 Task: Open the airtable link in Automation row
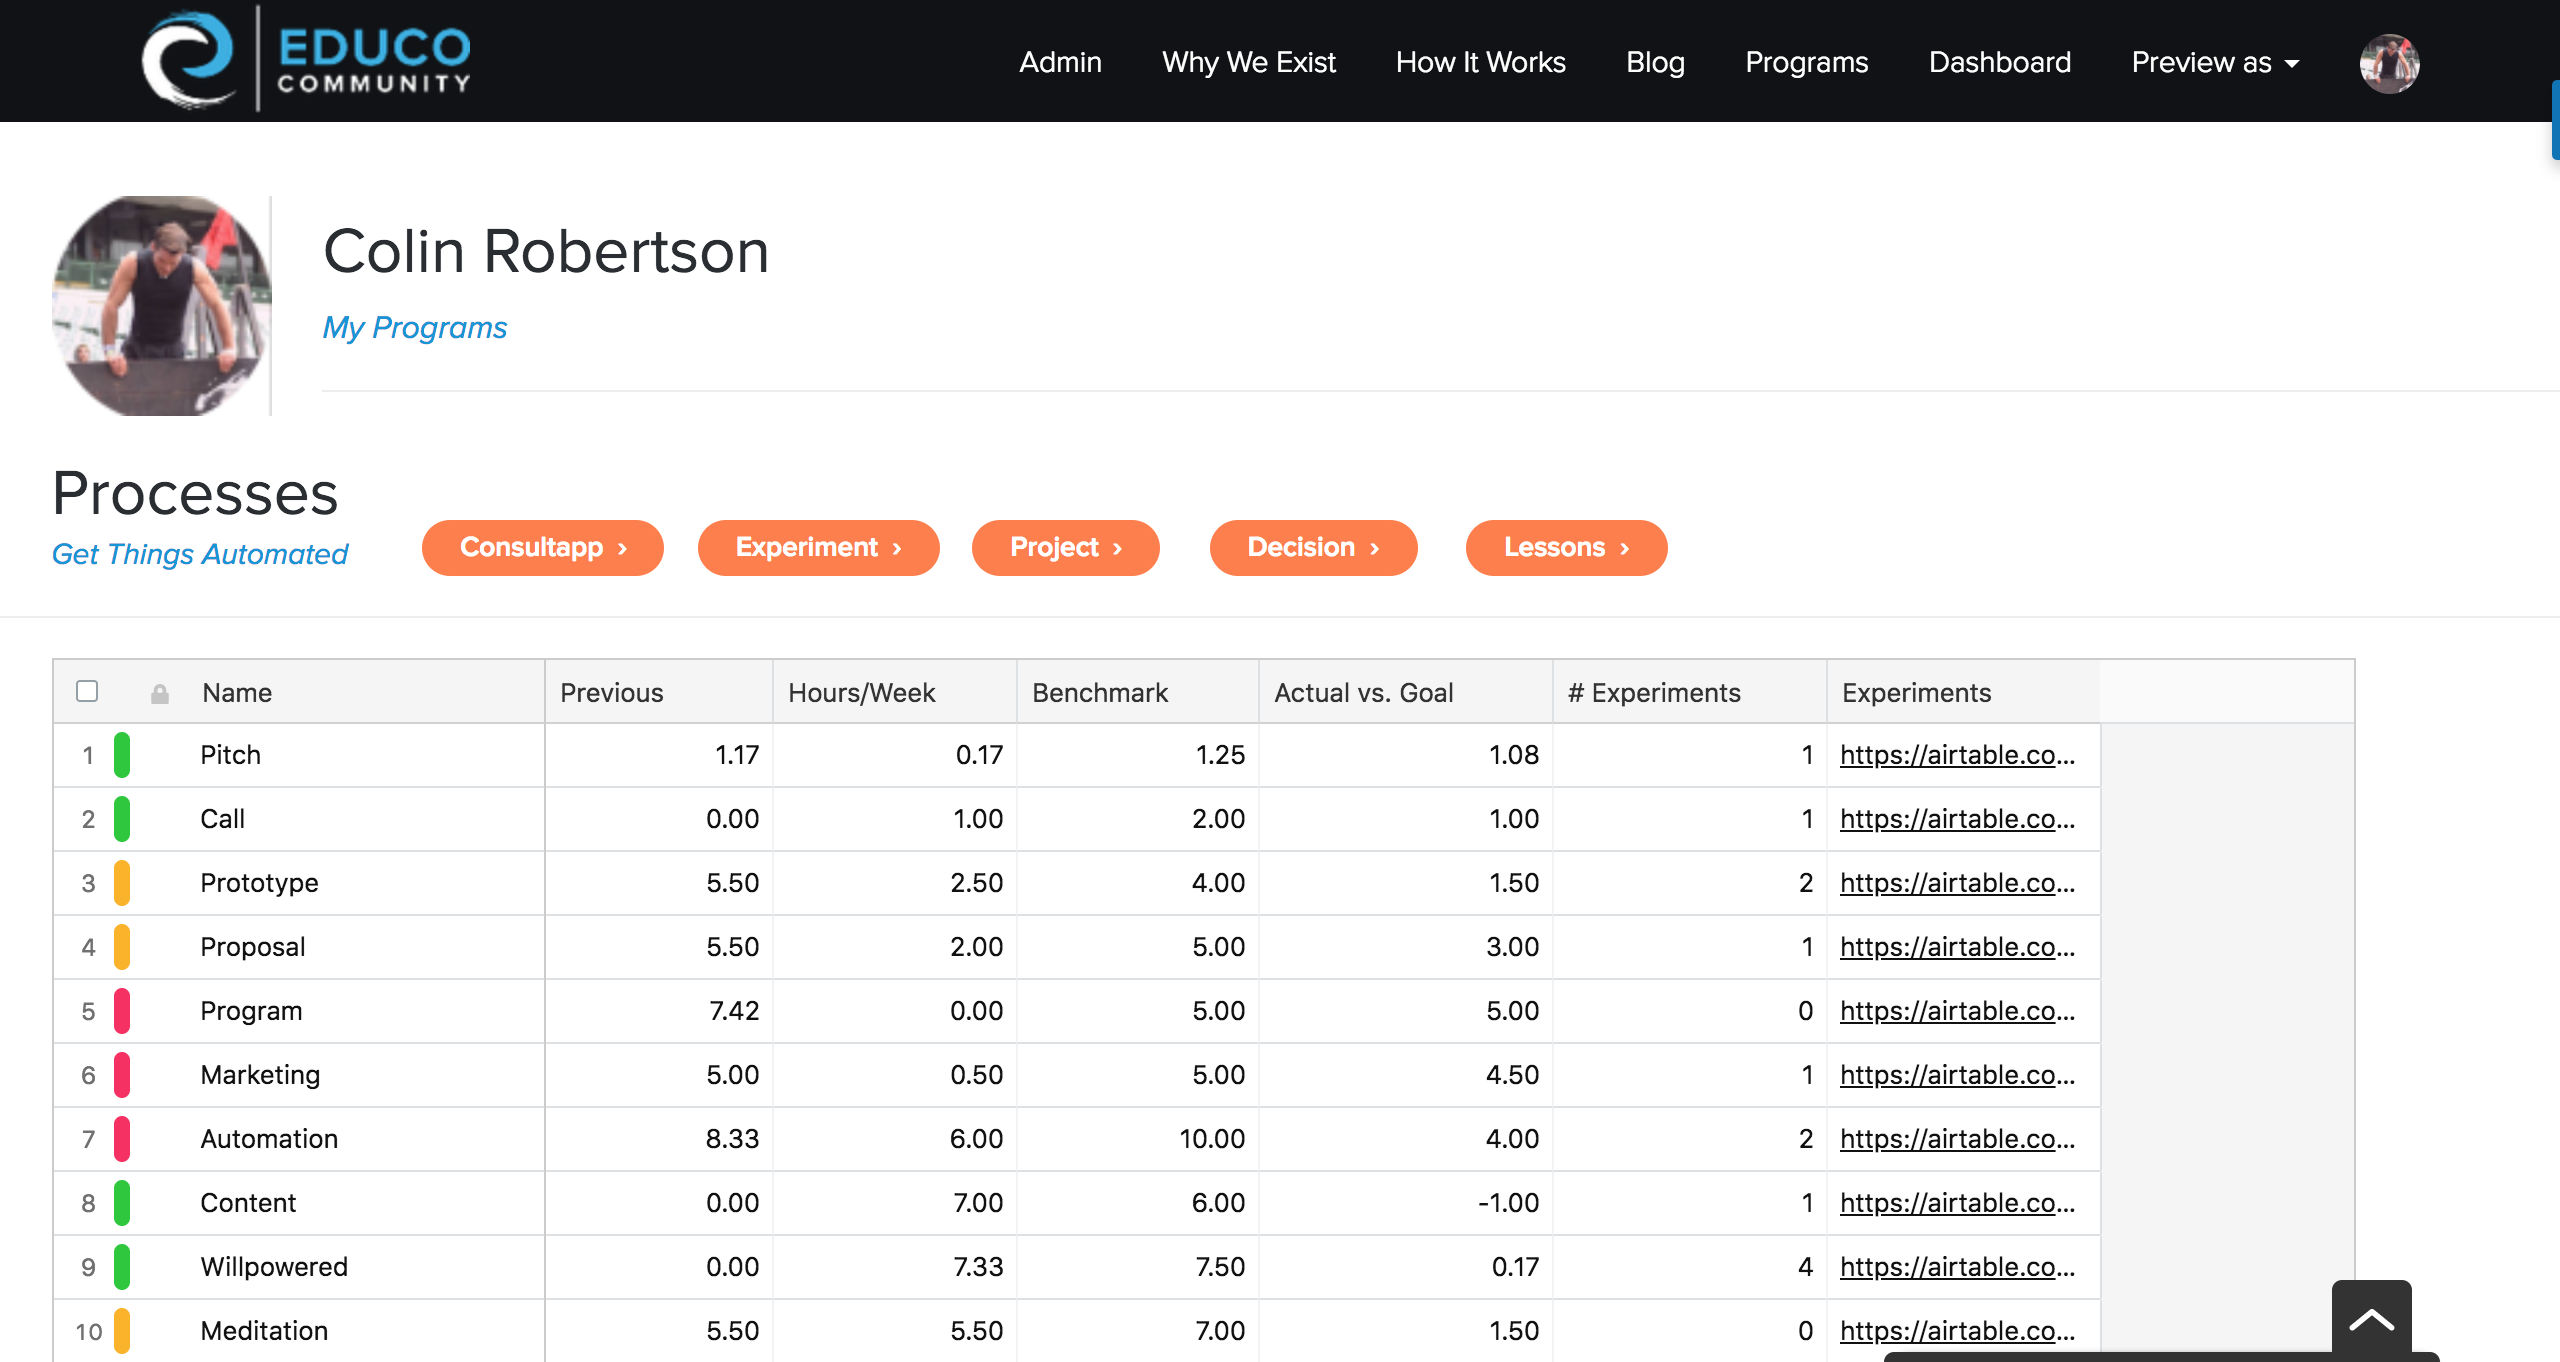1957,1139
